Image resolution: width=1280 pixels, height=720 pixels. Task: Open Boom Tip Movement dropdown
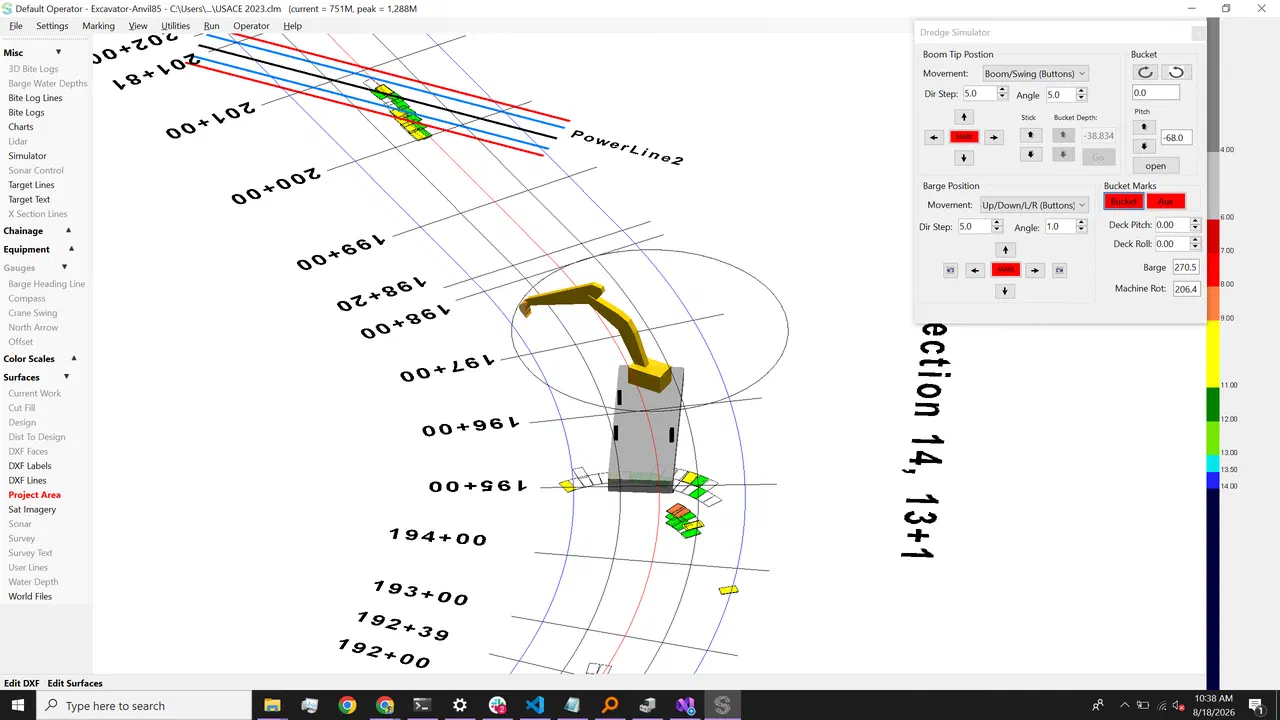[1035, 73]
